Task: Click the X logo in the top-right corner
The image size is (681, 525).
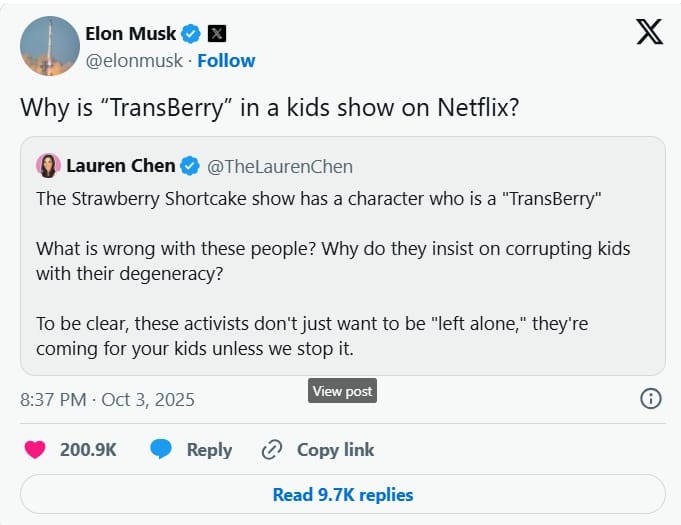Action: click(649, 33)
